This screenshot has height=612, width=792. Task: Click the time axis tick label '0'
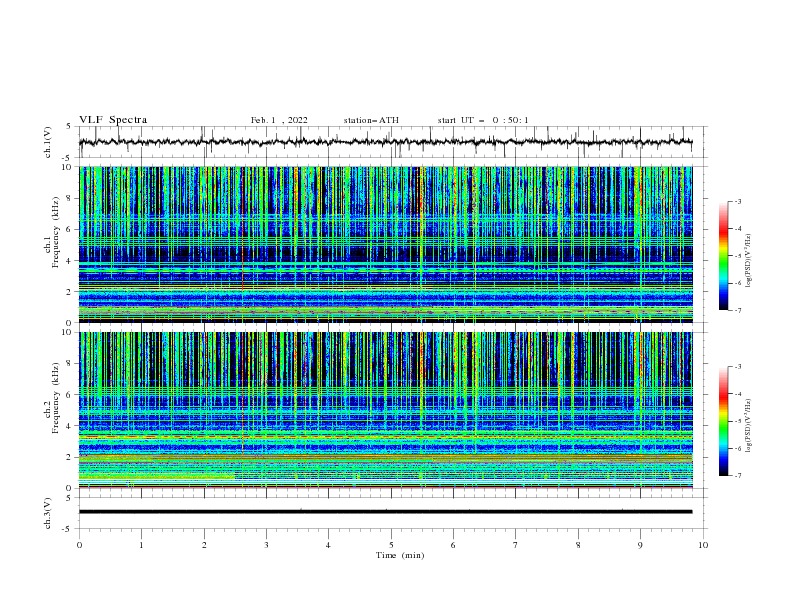[x=79, y=545]
